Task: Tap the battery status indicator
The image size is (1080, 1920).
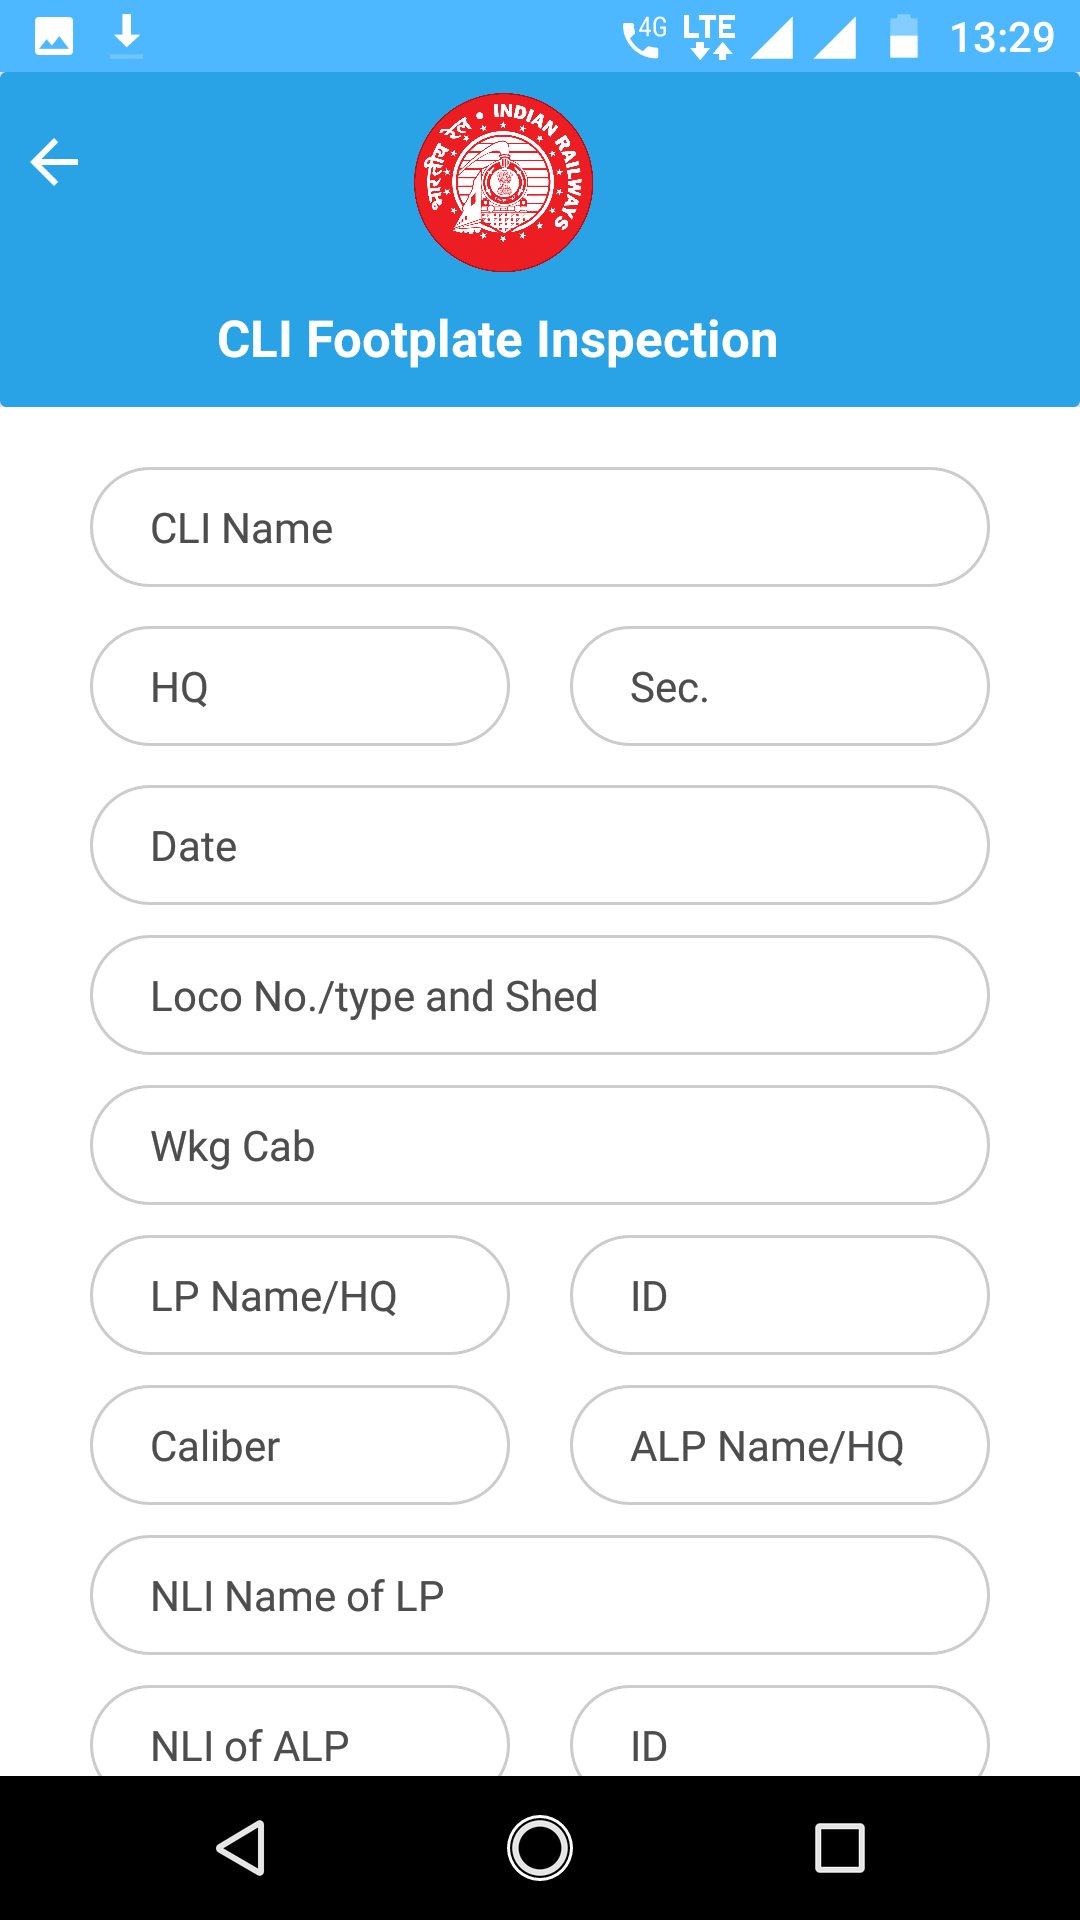Action: (x=903, y=35)
